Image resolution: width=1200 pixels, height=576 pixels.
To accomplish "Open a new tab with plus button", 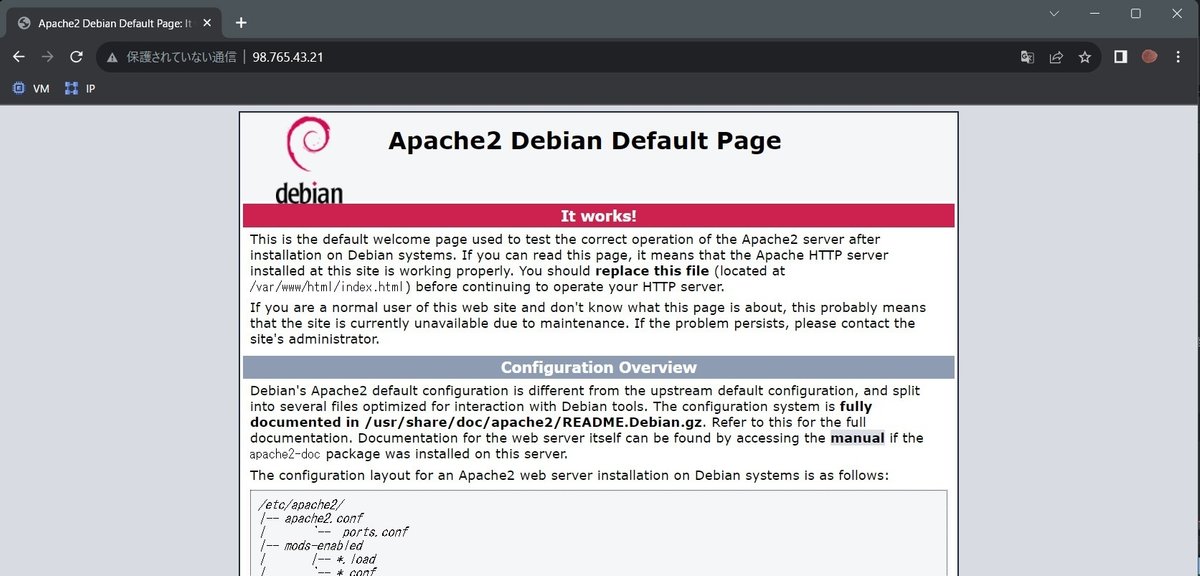I will click(x=241, y=22).
